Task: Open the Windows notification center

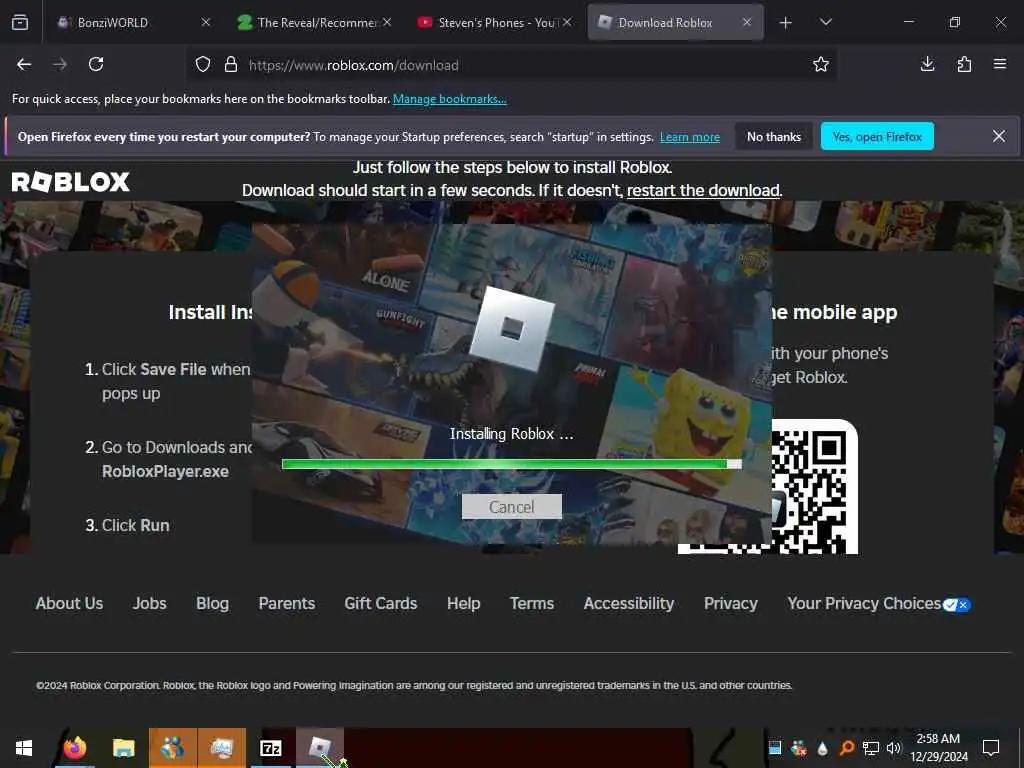Action: (x=991, y=748)
